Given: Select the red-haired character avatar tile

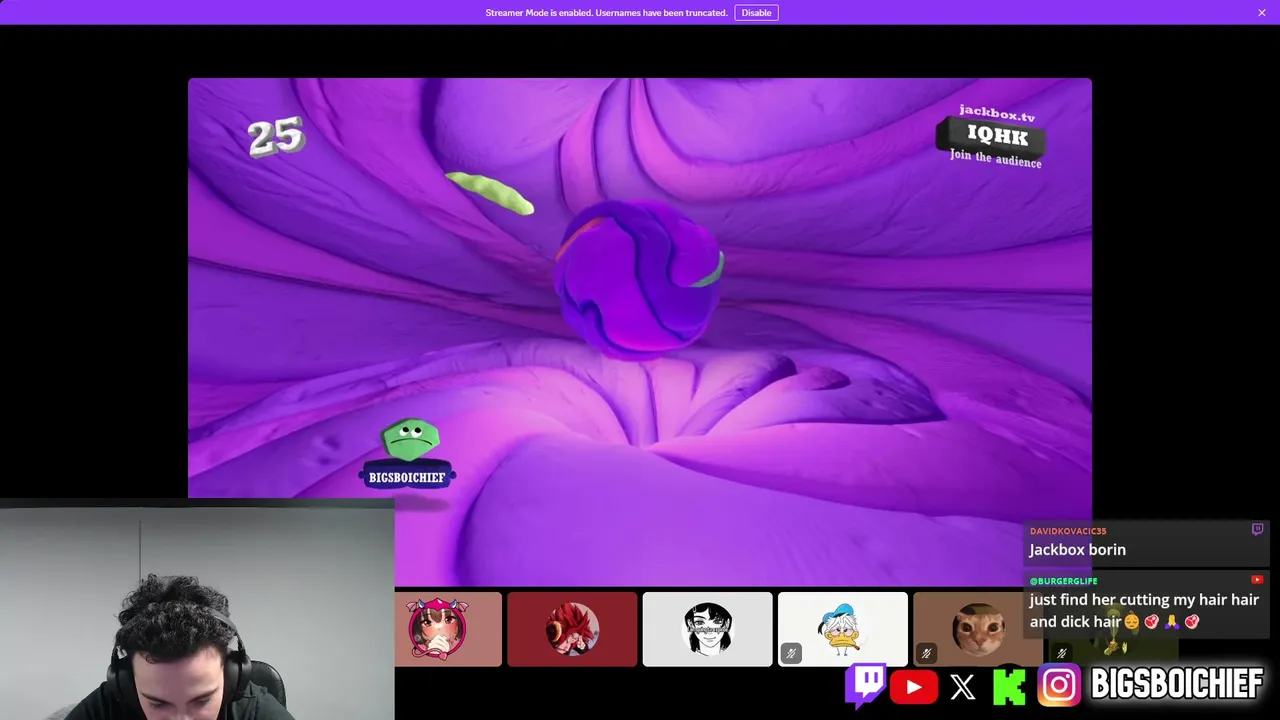Looking at the screenshot, I should [572, 629].
